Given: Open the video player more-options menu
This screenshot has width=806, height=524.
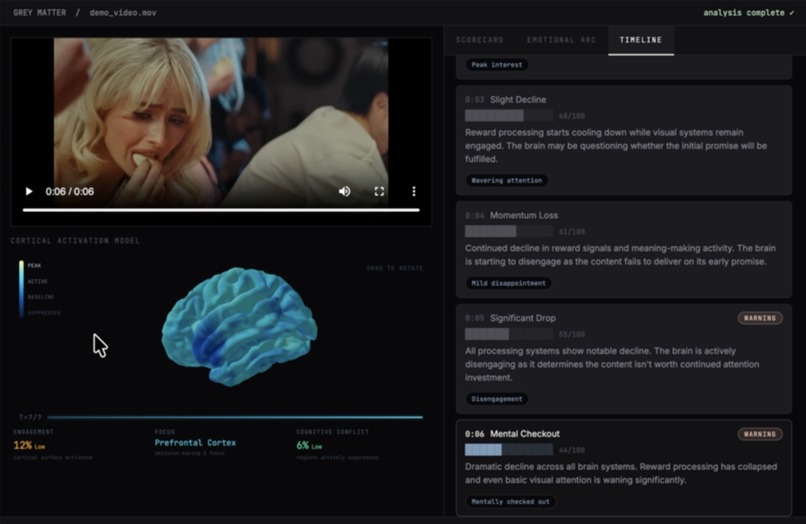Looking at the screenshot, I should click(x=414, y=191).
